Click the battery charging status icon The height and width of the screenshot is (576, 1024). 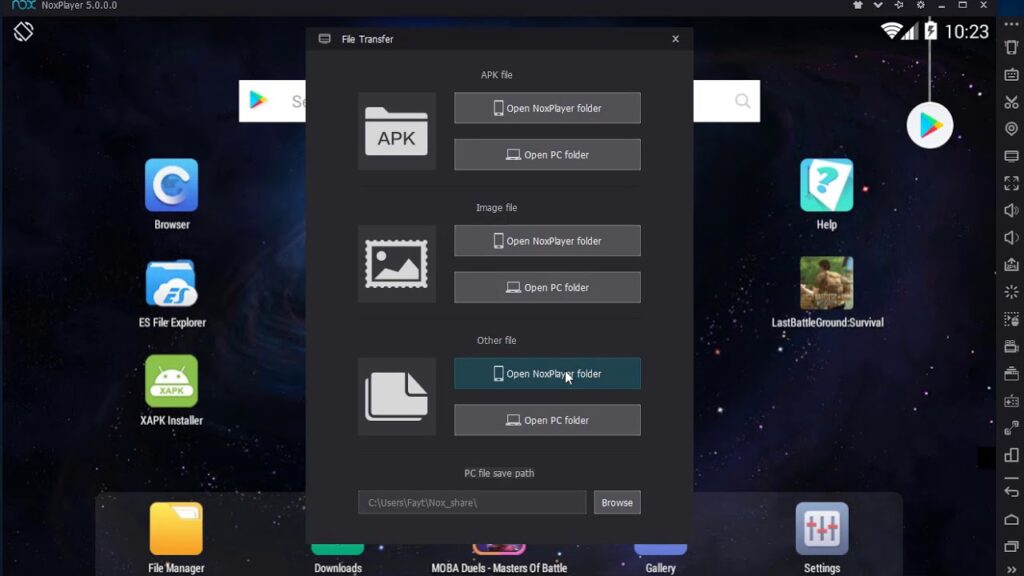(x=931, y=31)
